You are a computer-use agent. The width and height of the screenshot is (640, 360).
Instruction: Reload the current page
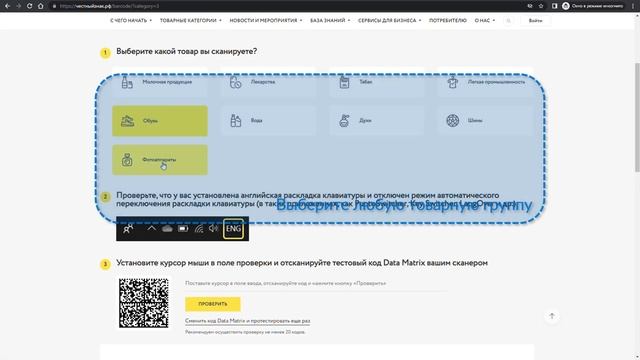click(x=29, y=6)
